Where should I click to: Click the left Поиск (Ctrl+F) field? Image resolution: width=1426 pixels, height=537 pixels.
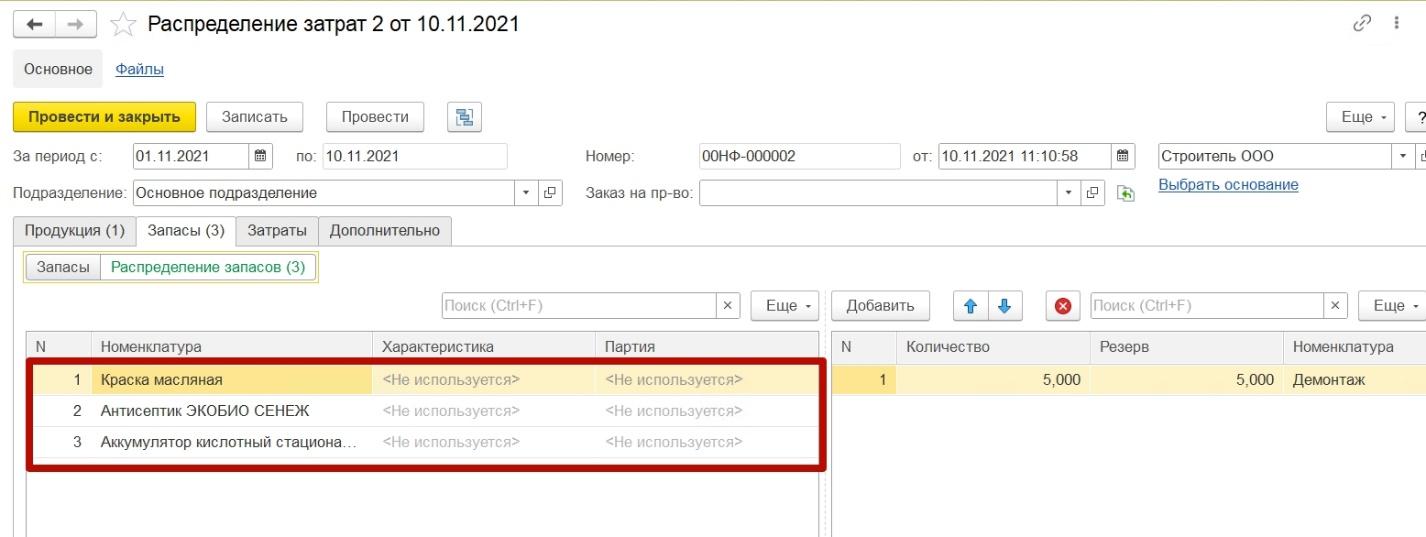[579, 306]
